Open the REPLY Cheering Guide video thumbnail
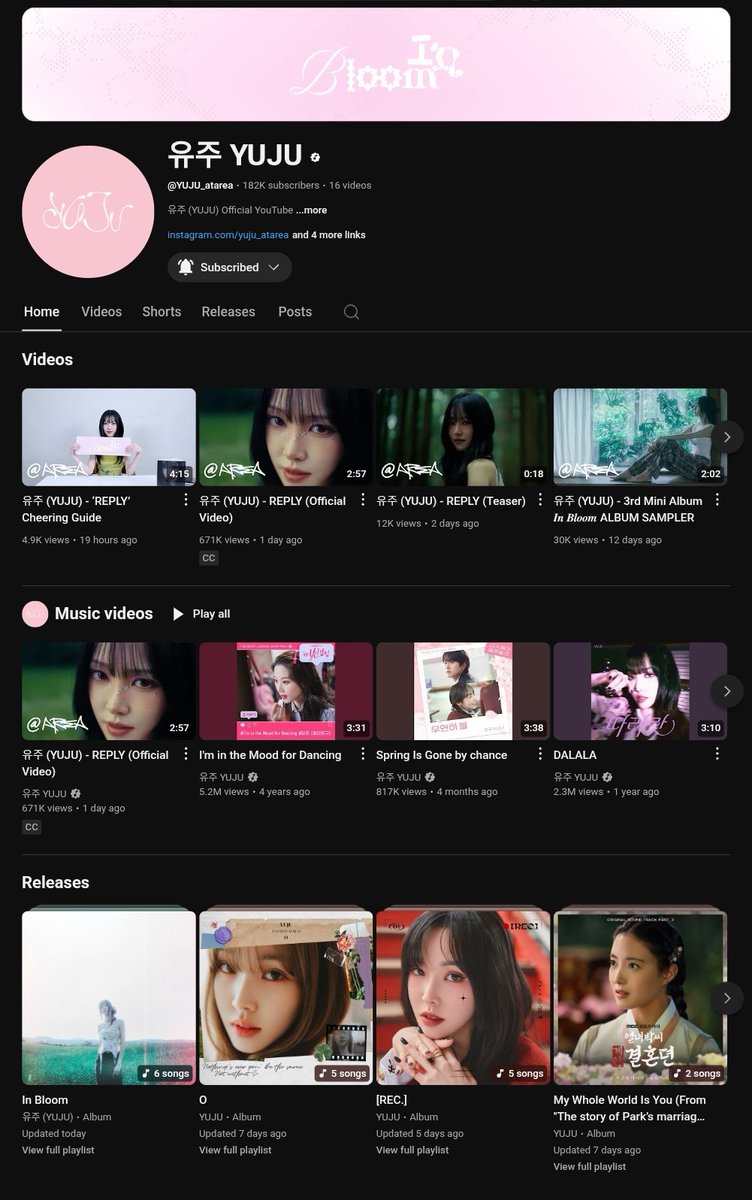 (109, 437)
